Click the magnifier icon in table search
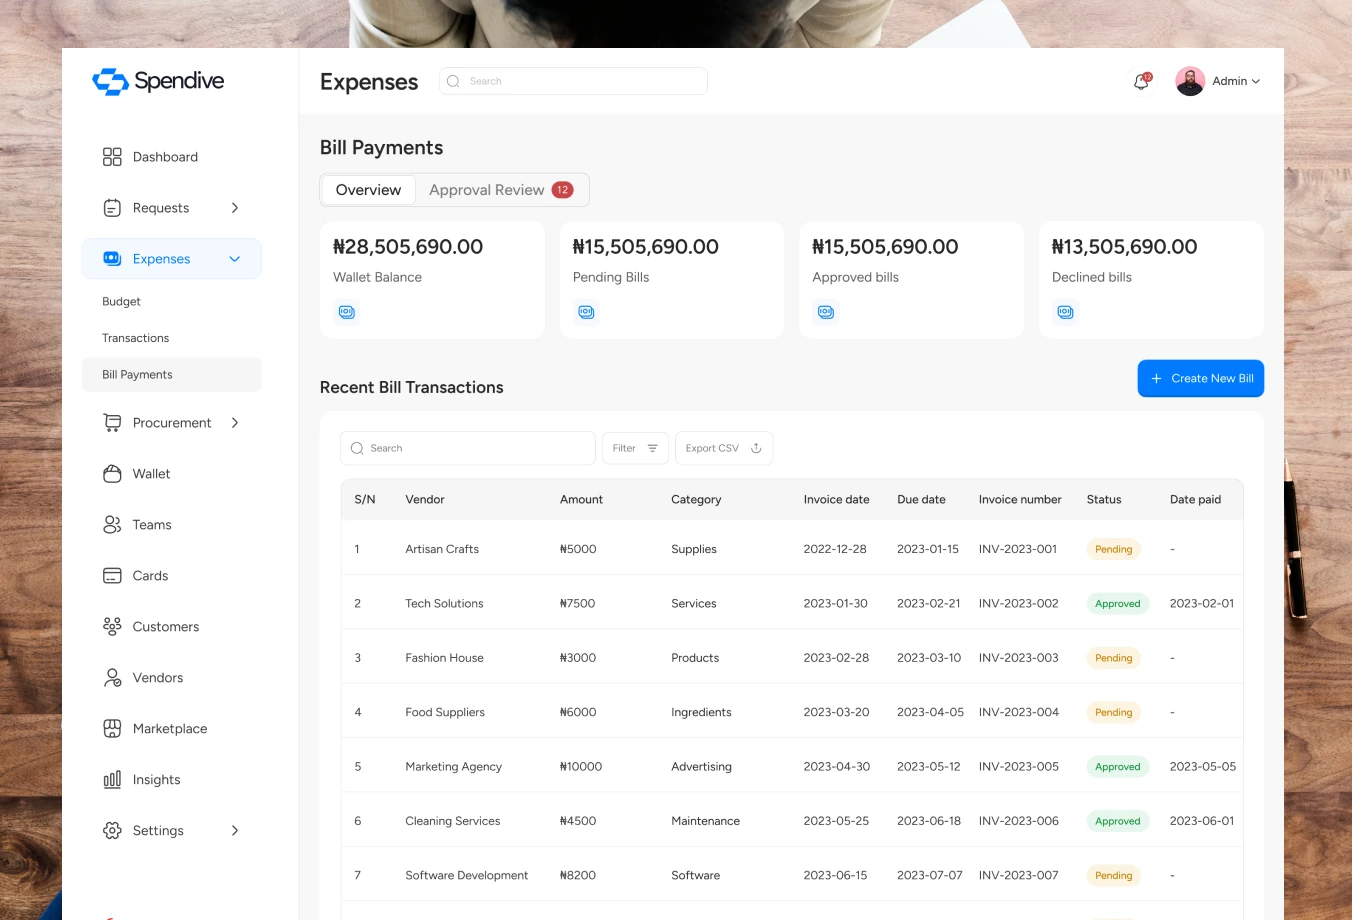Image resolution: width=1352 pixels, height=920 pixels. click(357, 448)
